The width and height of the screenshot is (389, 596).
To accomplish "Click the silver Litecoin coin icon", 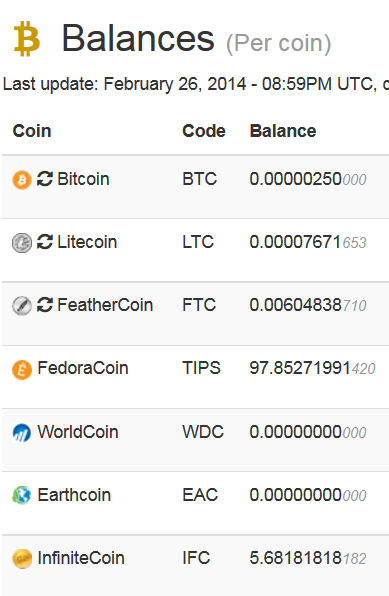I will tap(22, 243).
